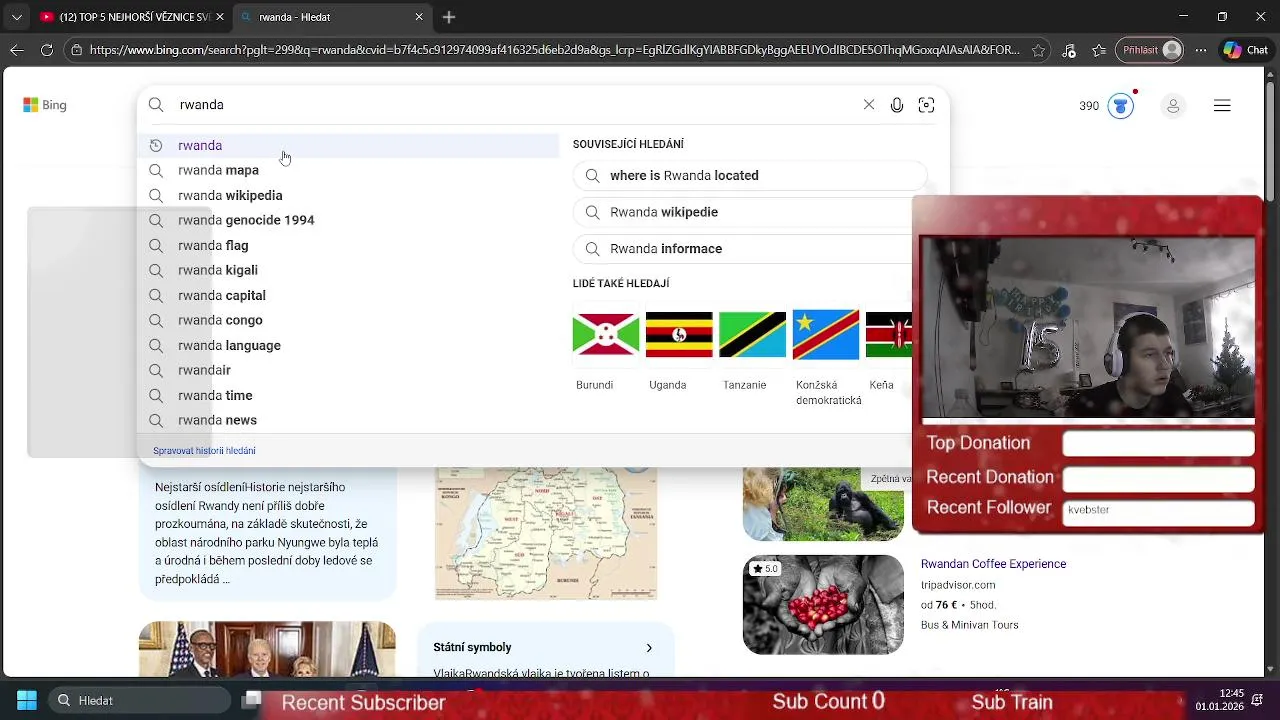1280x720 pixels.
Task: Open the Copilot Chat button
Action: click(x=1245, y=50)
